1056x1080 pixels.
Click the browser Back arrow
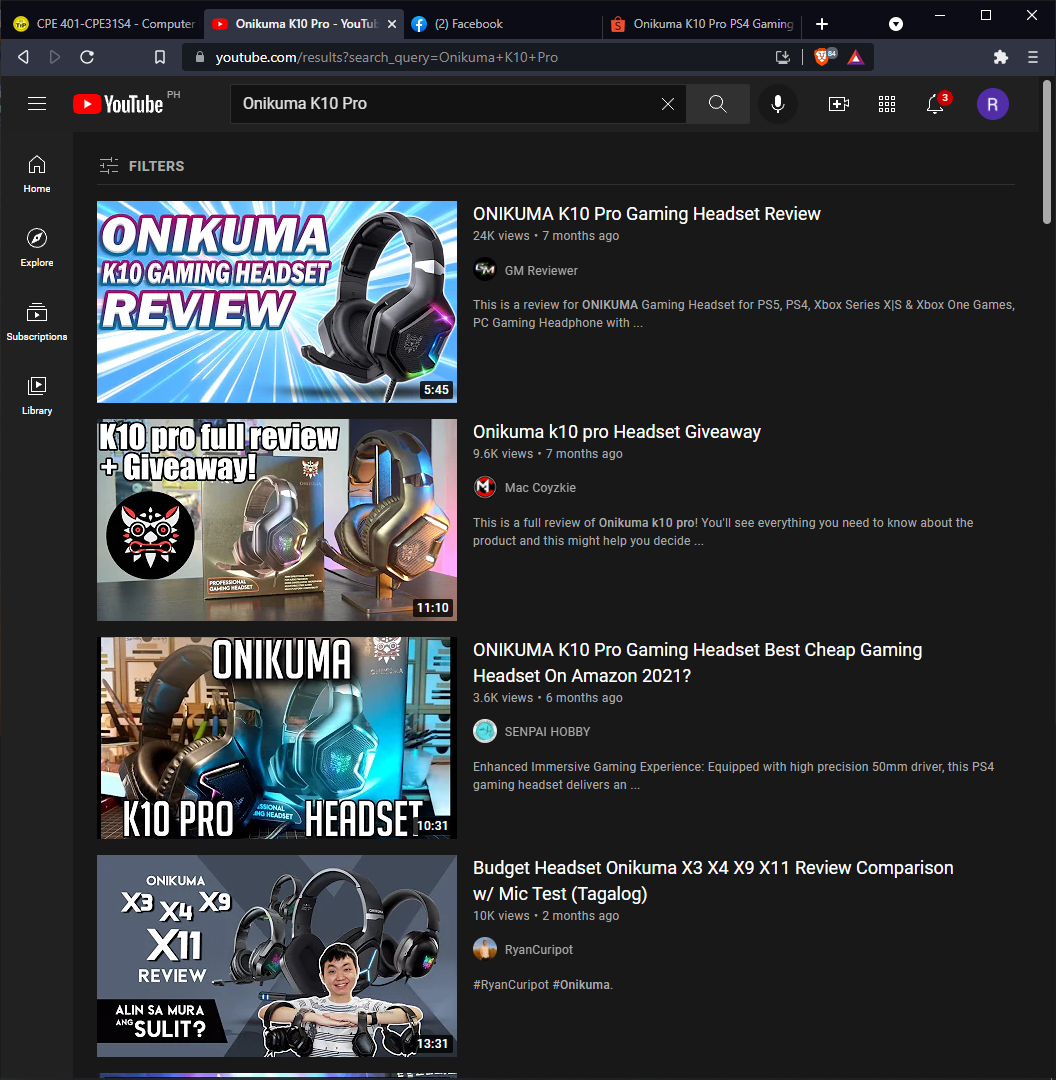click(x=23, y=57)
